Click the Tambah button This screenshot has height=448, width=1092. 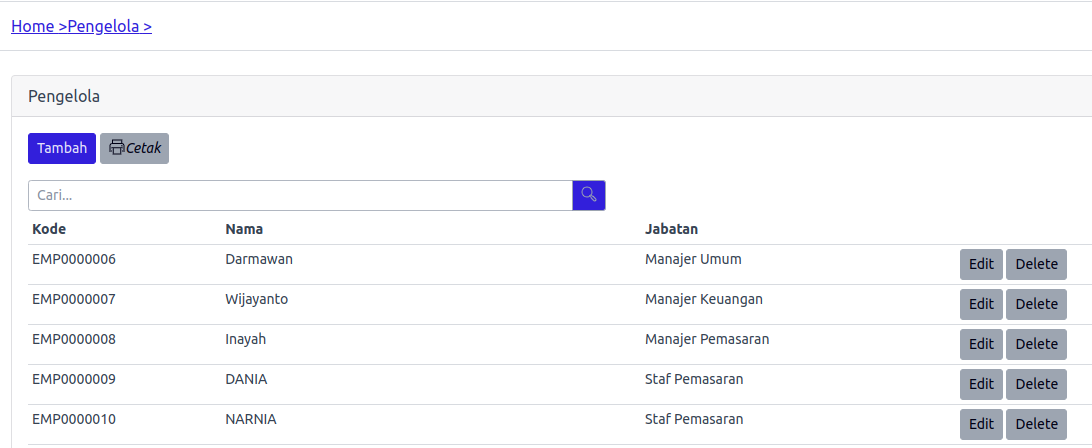click(x=62, y=148)
